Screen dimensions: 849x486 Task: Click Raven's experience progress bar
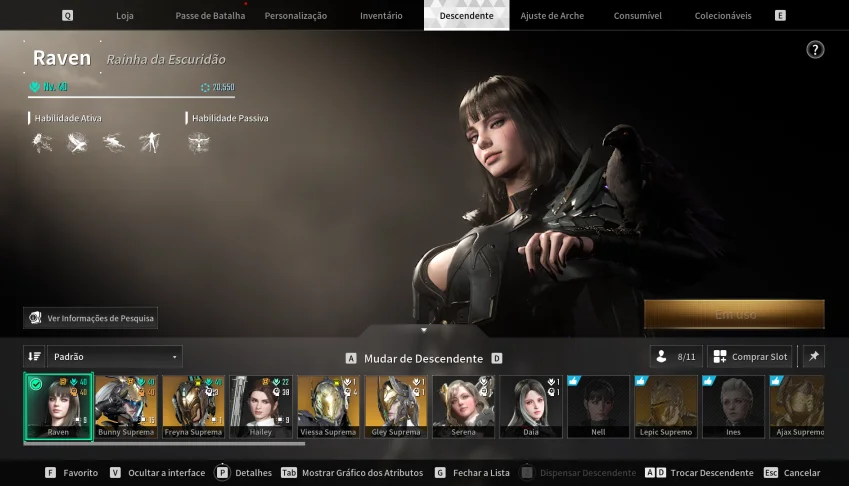(131, 97)
